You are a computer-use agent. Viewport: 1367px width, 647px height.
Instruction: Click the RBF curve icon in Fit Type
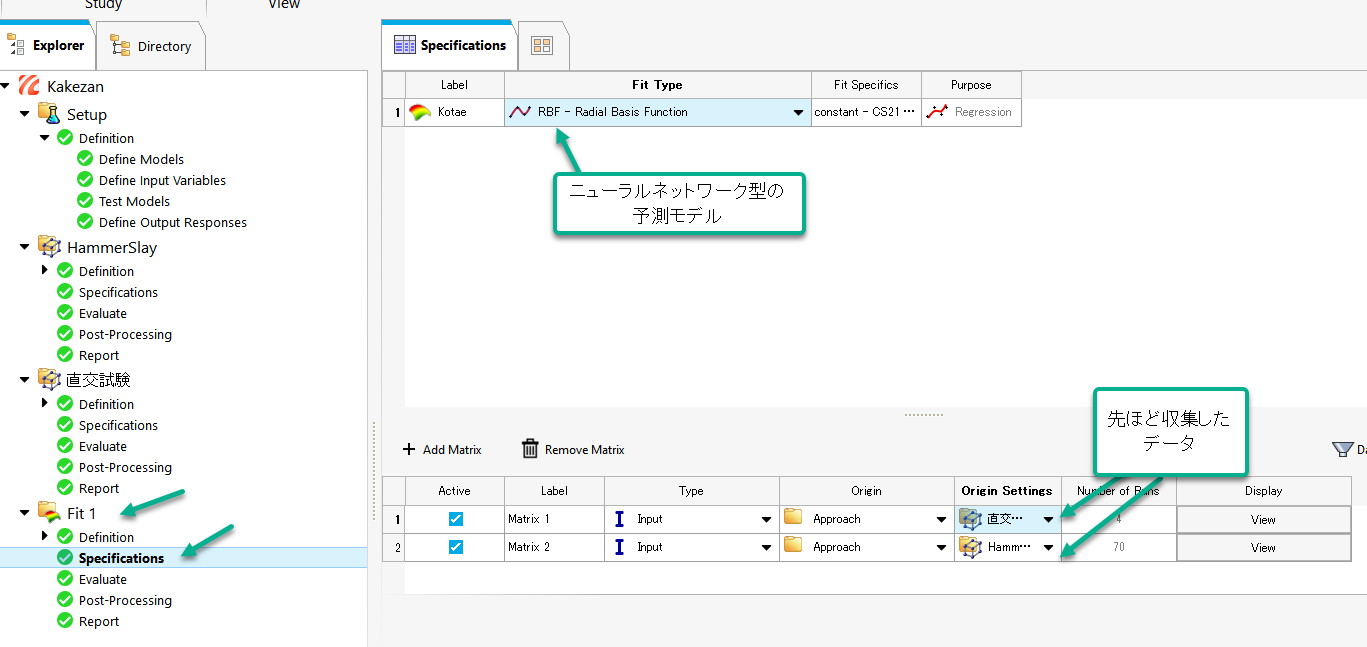pos(520,112)
